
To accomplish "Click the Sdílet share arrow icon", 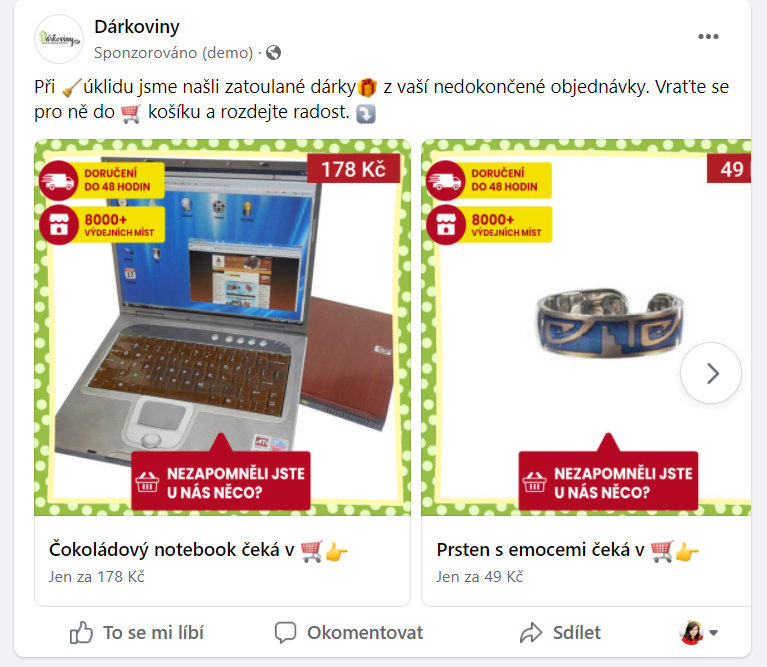I will (531, 632).
